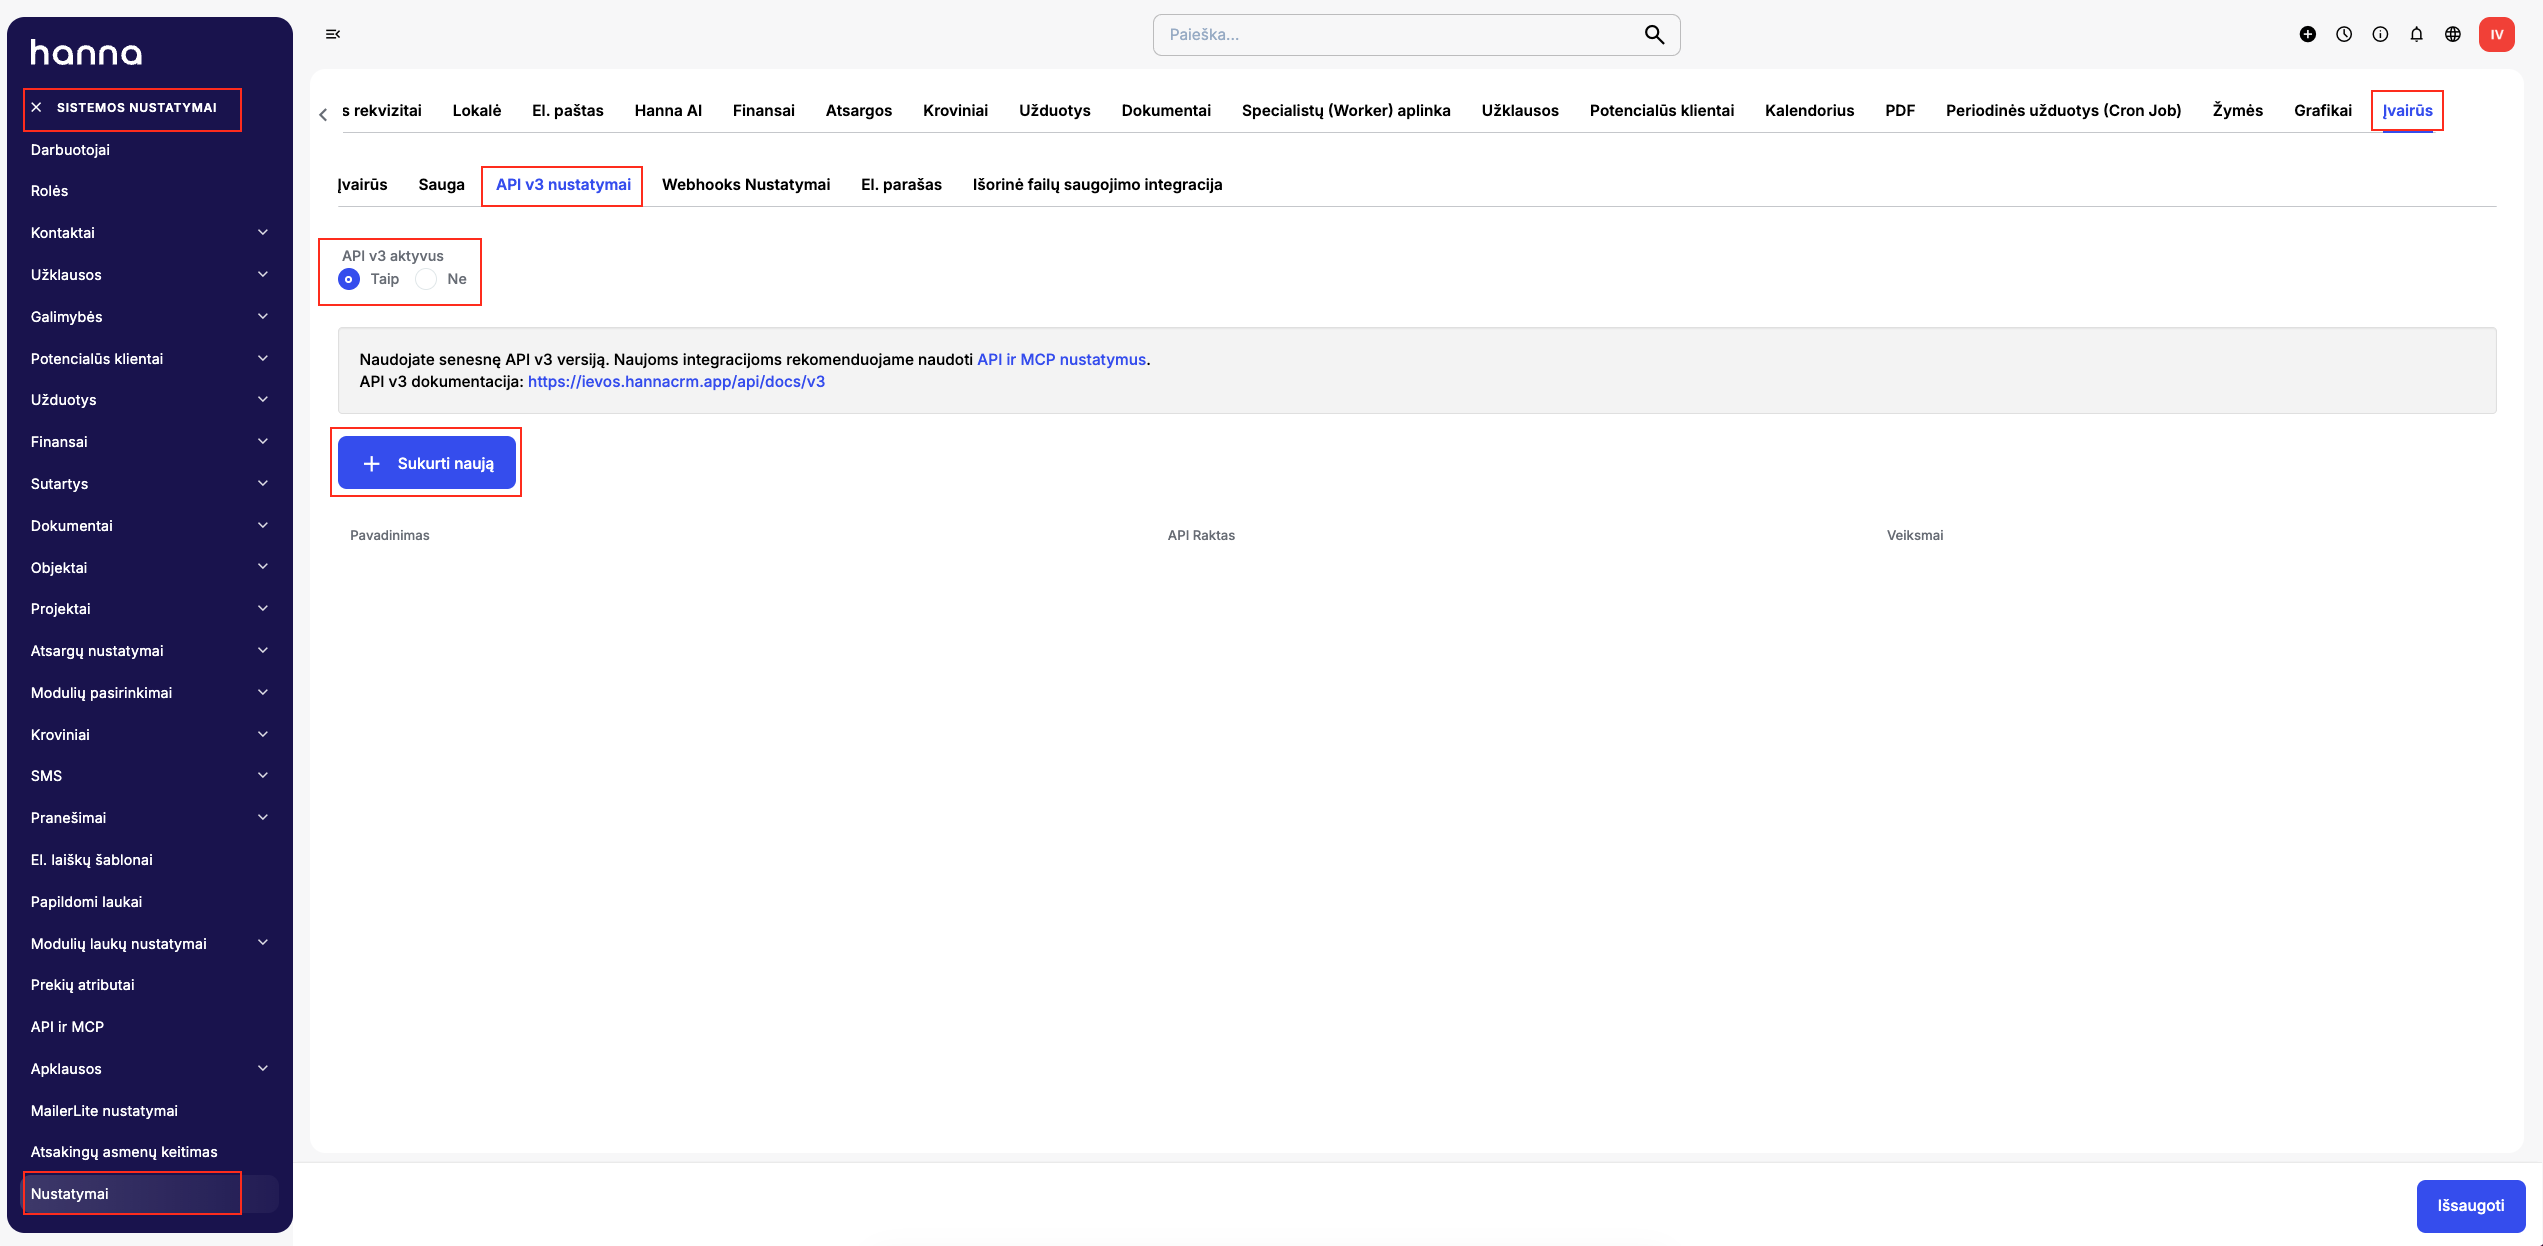This screenshot has height=1246, width=2543.
Task: Select the Ne radio button
Action: [x=426, y=279]
